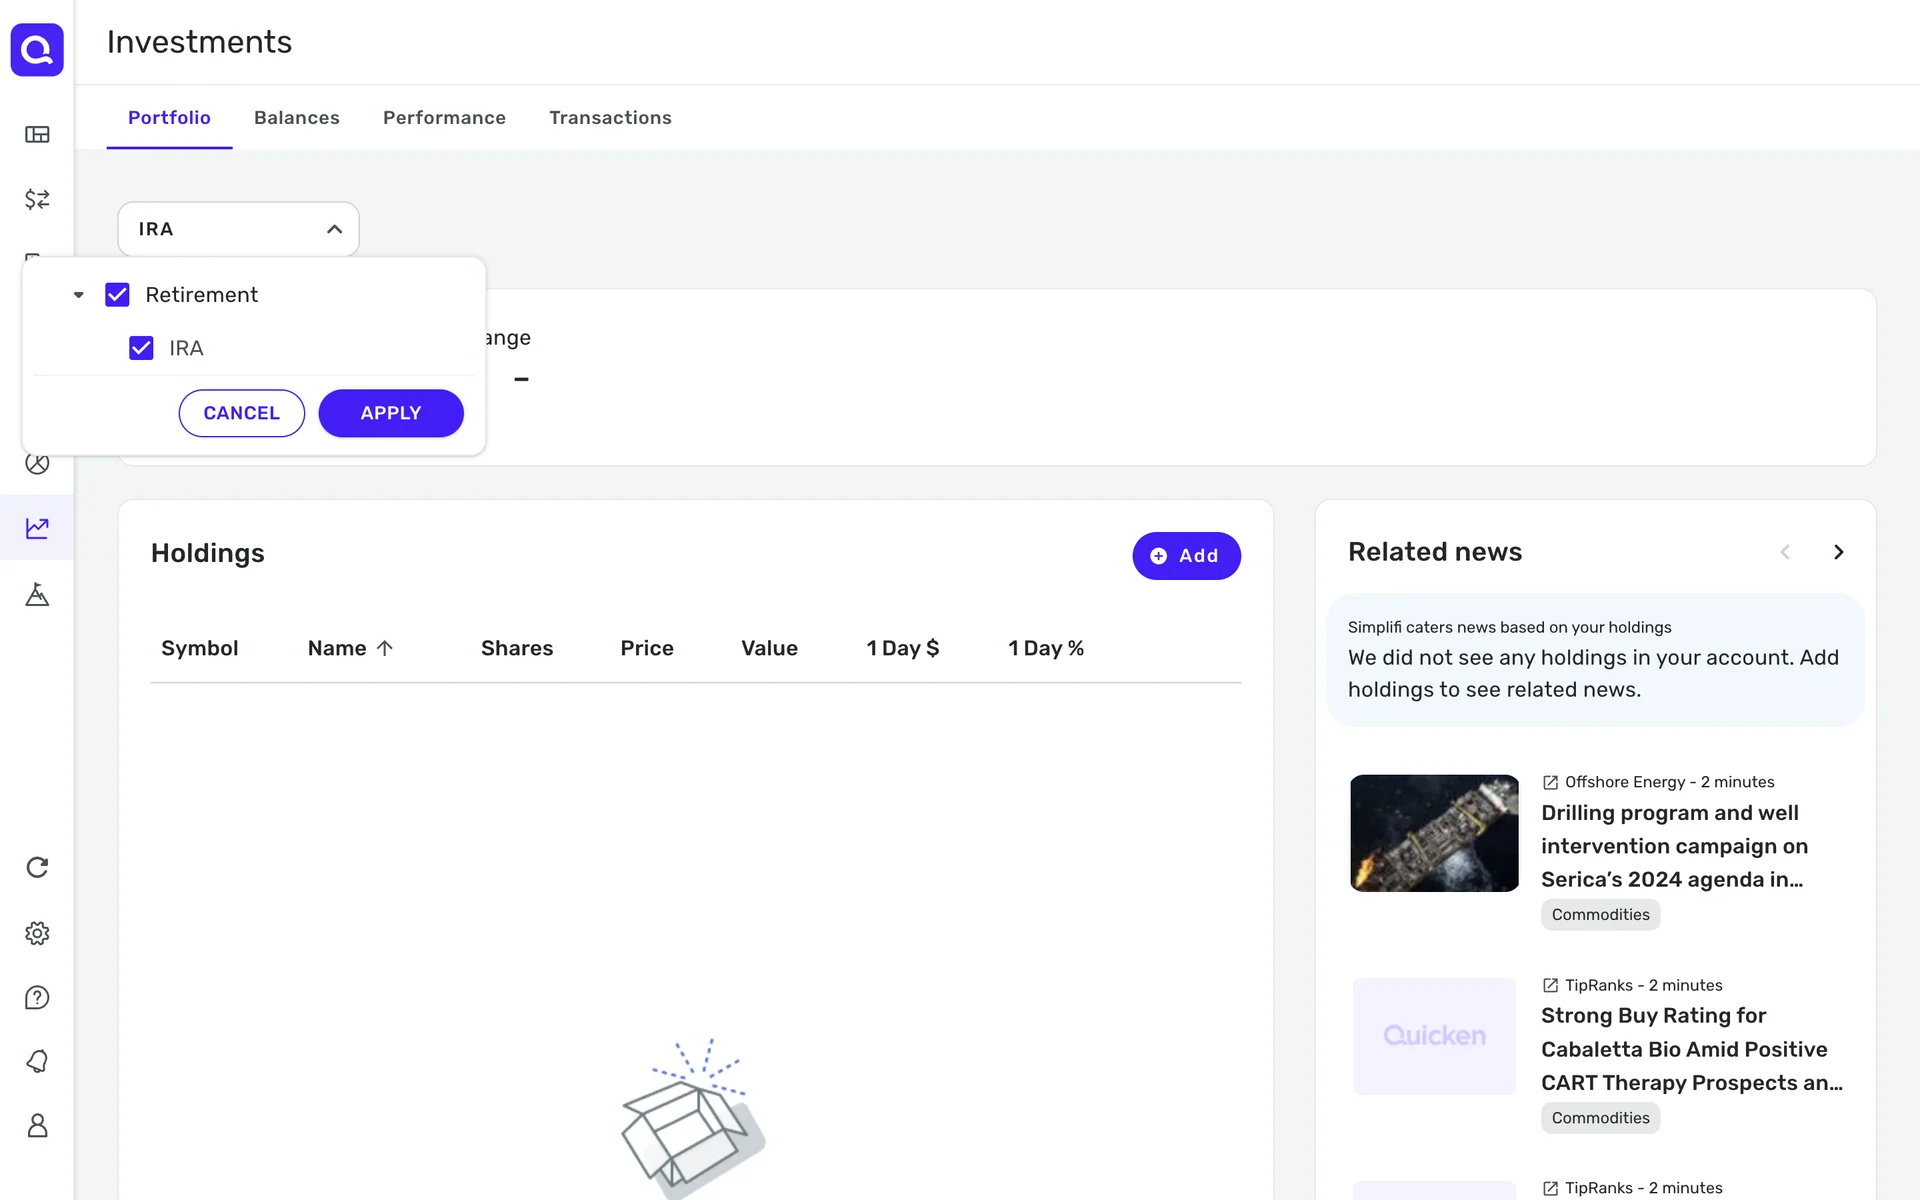Switch to the Balances tab
Viewport: 1920px width, 1200px height.
tap(296, 118)
